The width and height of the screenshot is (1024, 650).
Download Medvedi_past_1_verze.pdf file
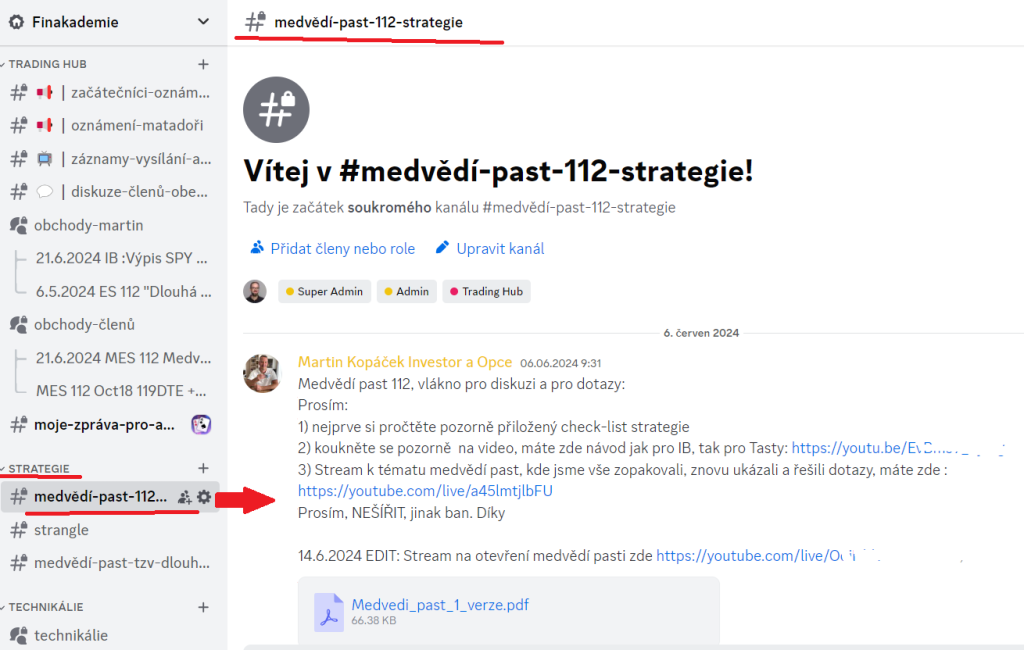[440, 604]
